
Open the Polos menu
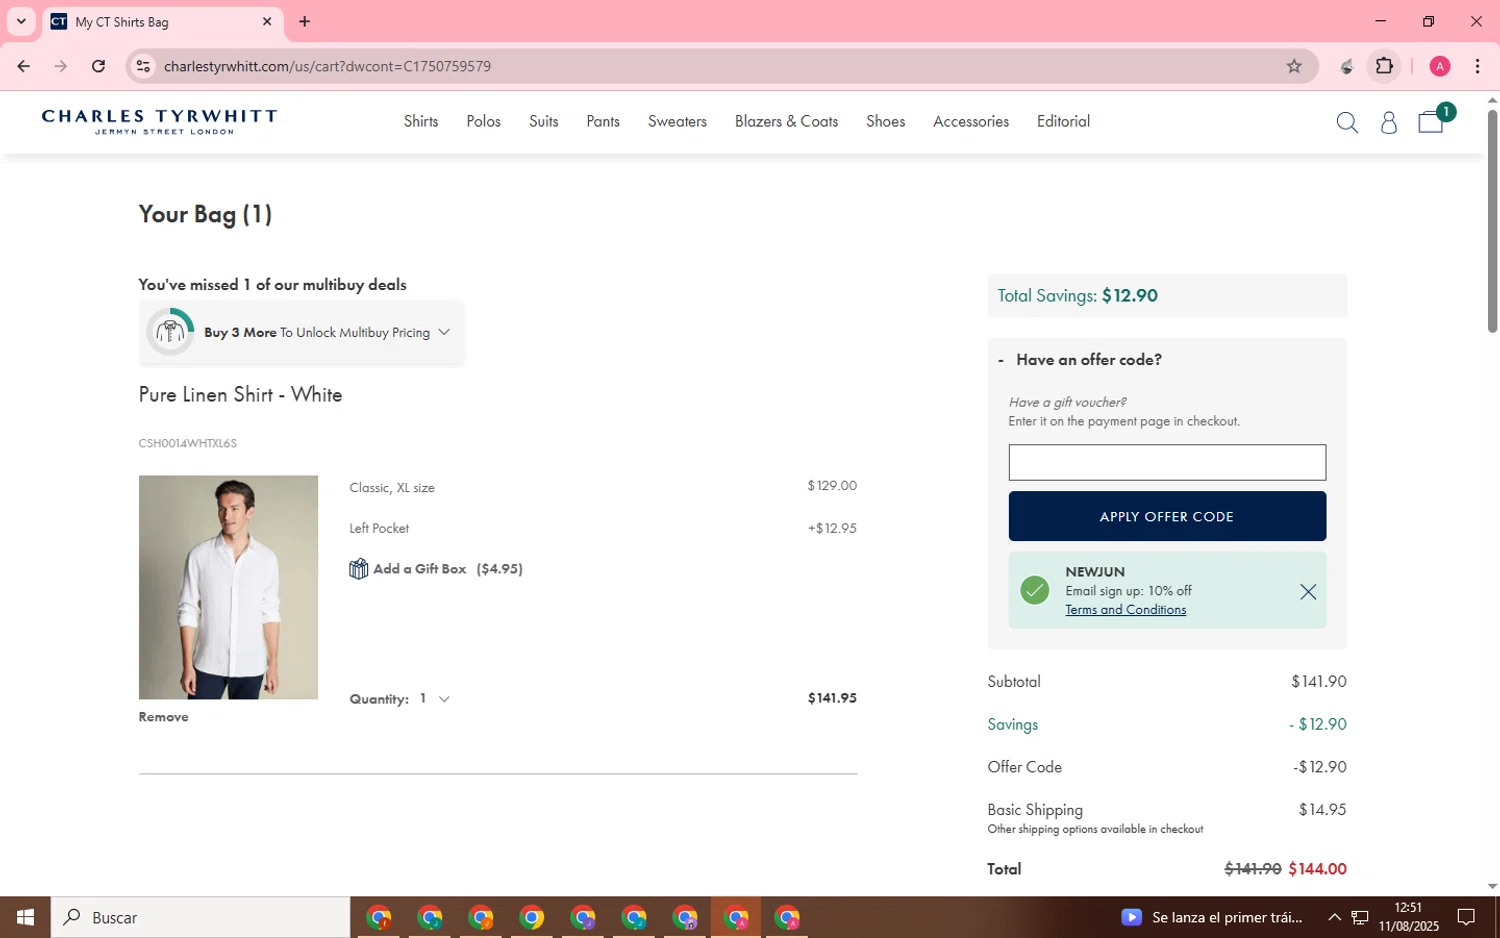point(483,121)
